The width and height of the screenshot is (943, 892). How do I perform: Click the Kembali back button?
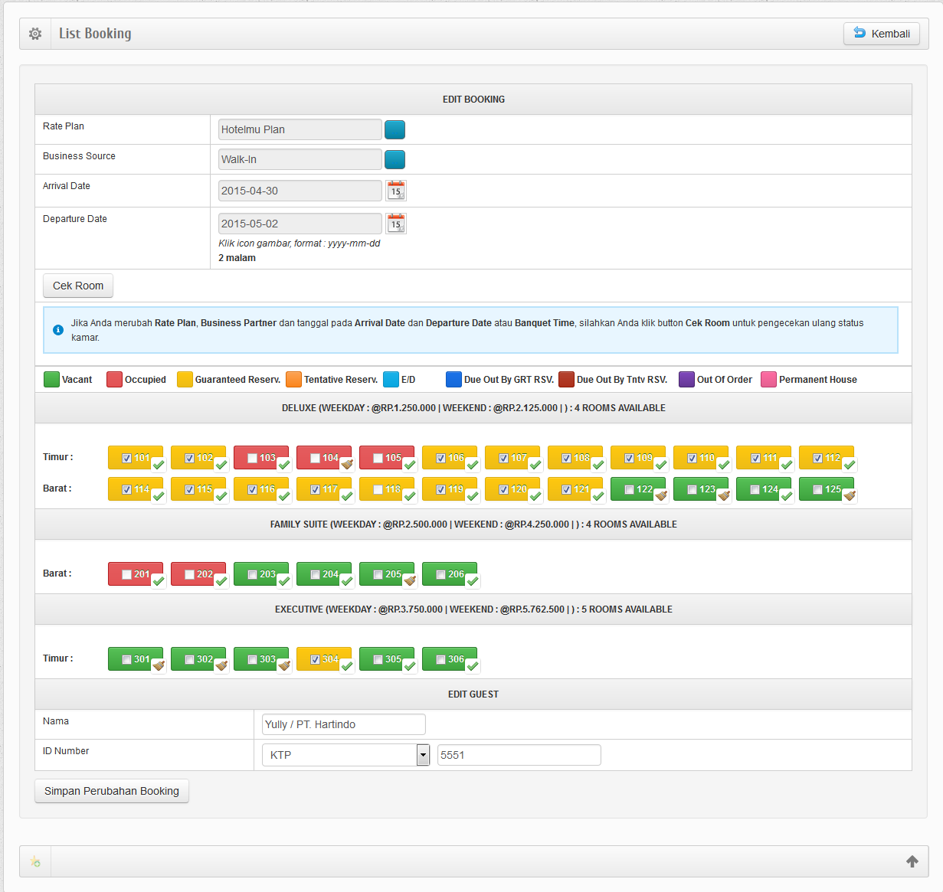click(881, 34)
